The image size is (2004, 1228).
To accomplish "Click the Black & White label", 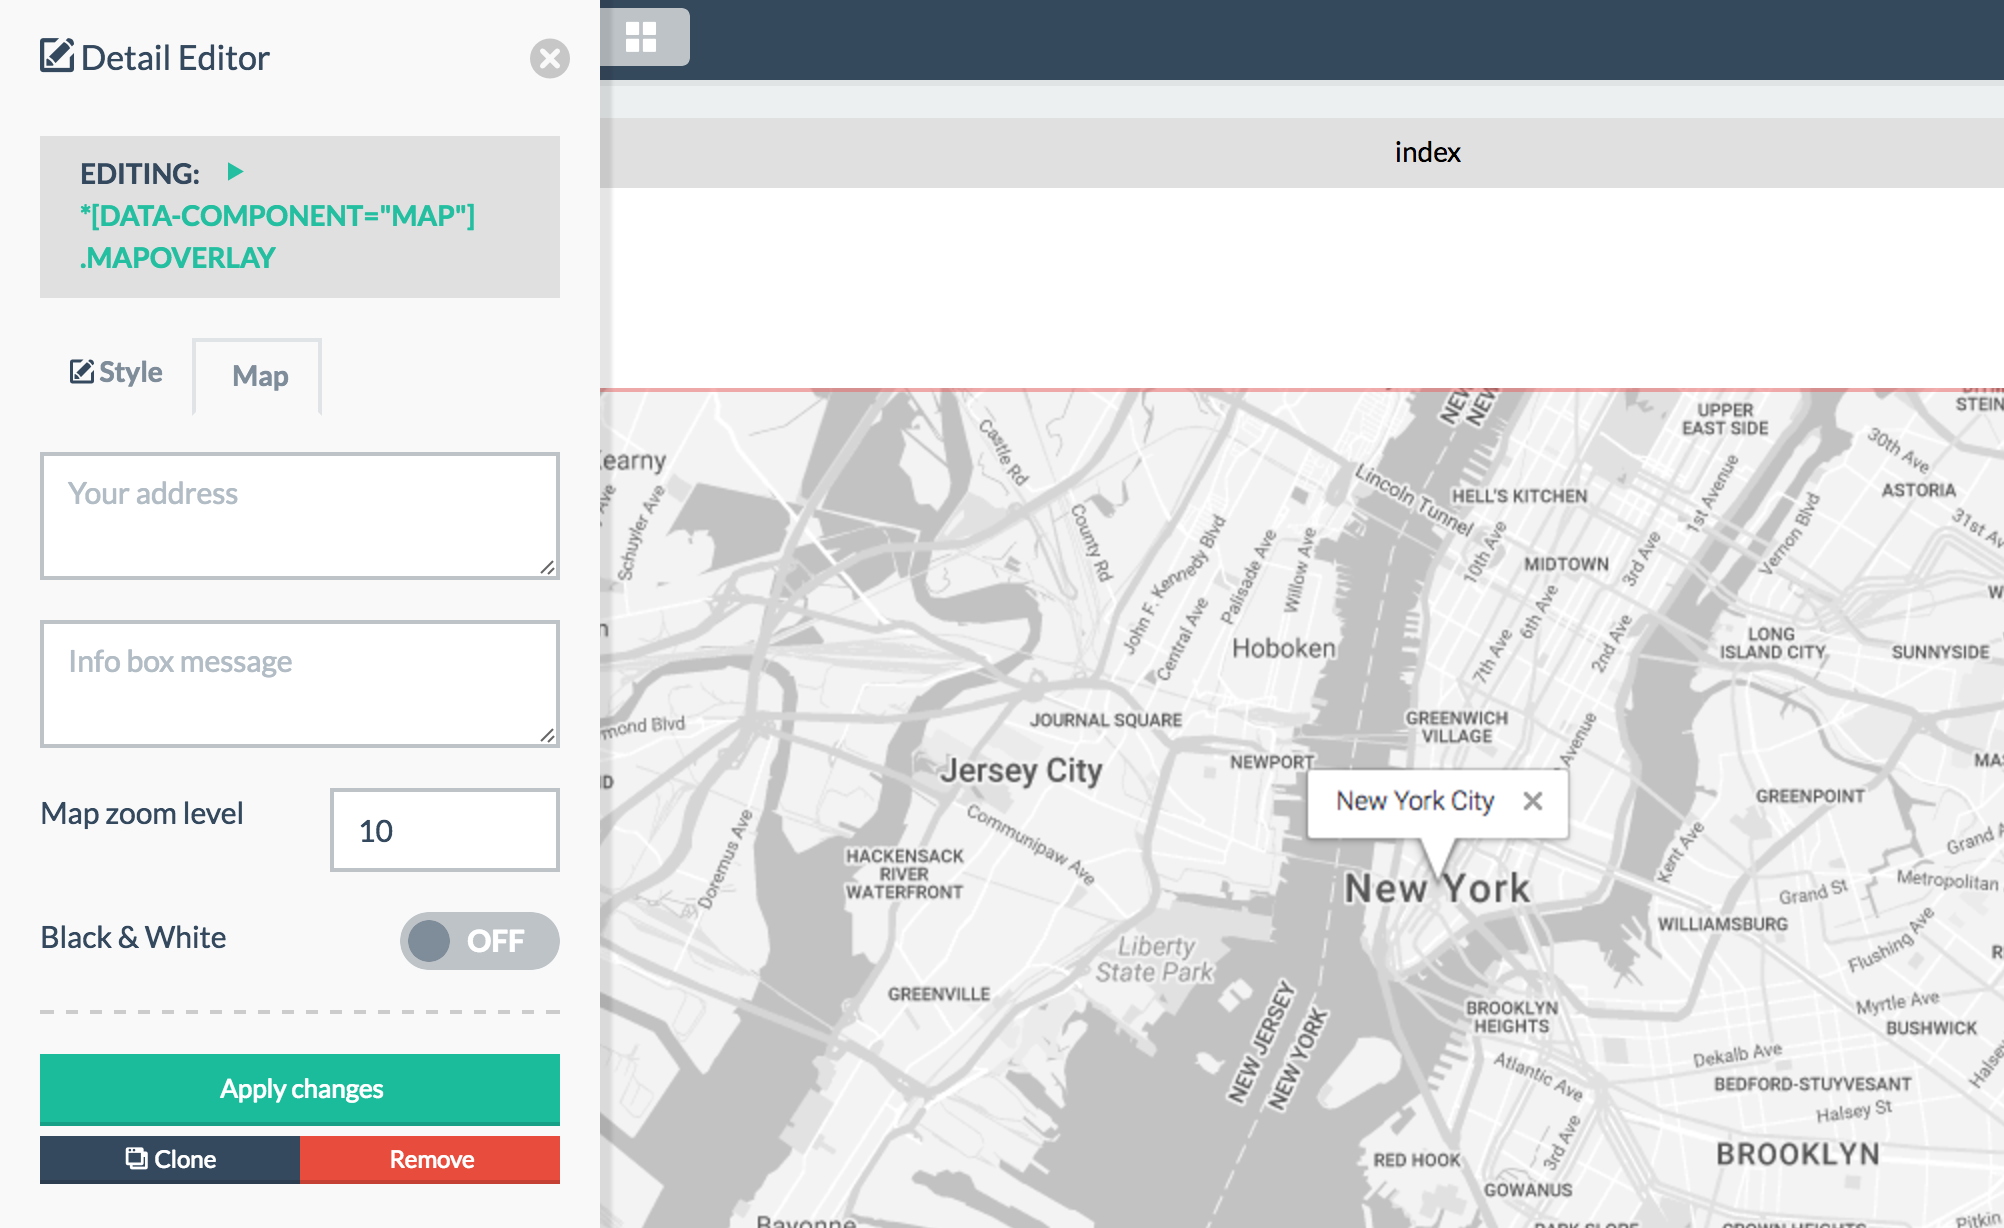I will click(133, 938).
